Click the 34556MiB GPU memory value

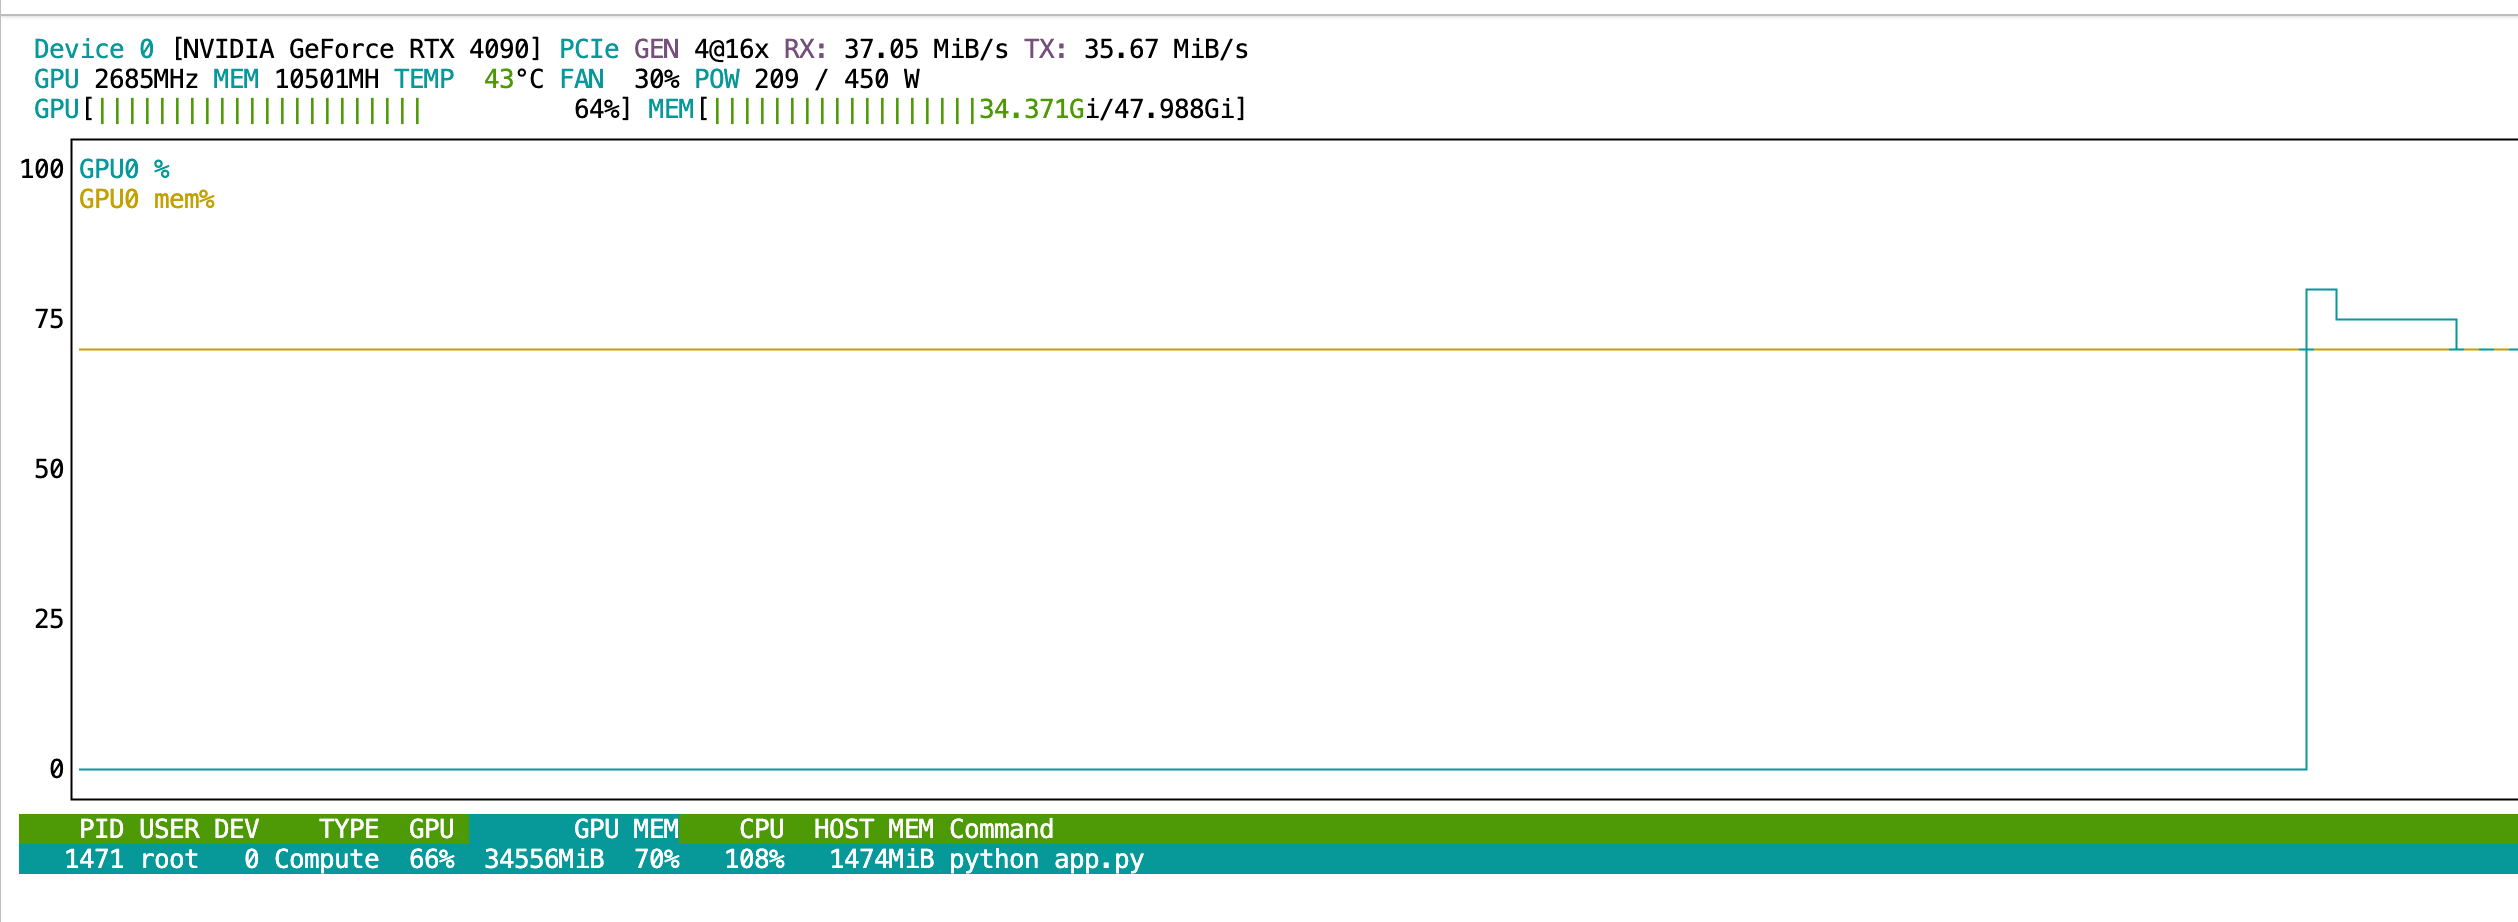[x=544, y=859]
